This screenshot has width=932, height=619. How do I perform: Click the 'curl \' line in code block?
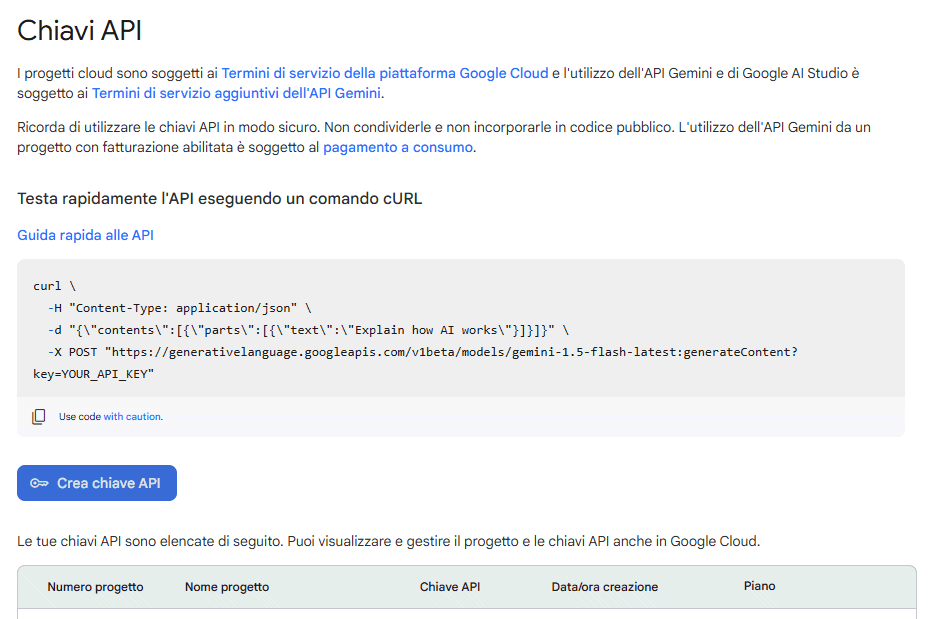[55, 286]
